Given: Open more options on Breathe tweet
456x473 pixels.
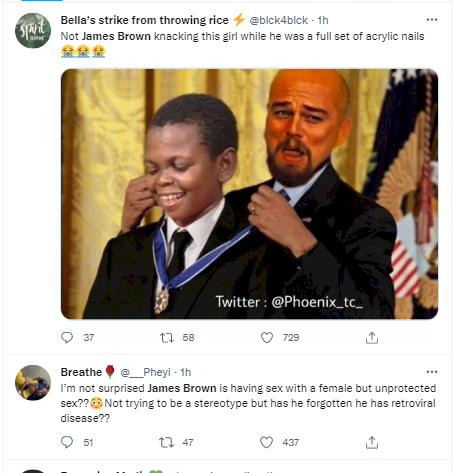Looking at the screenshot, I should click(432, 372).
